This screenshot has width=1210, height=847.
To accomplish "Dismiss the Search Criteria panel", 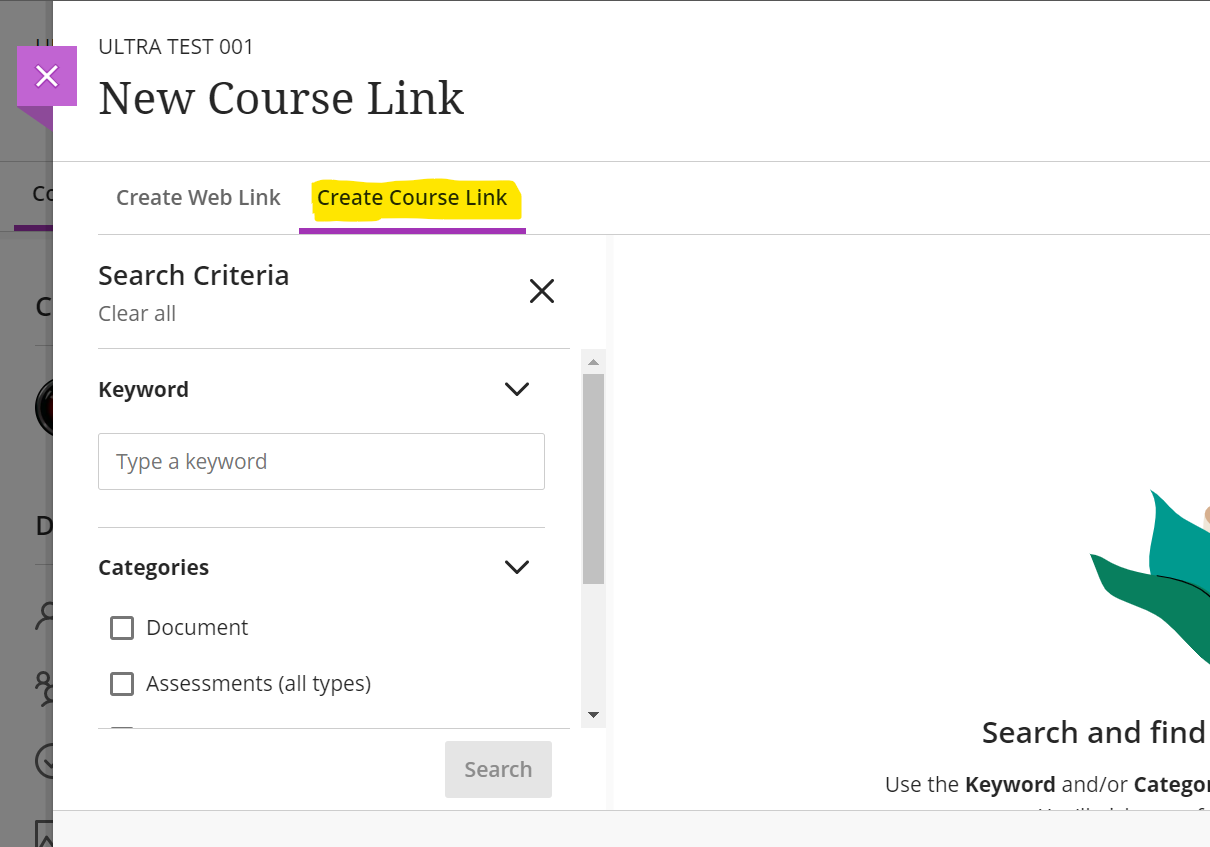I will [541, 291].
